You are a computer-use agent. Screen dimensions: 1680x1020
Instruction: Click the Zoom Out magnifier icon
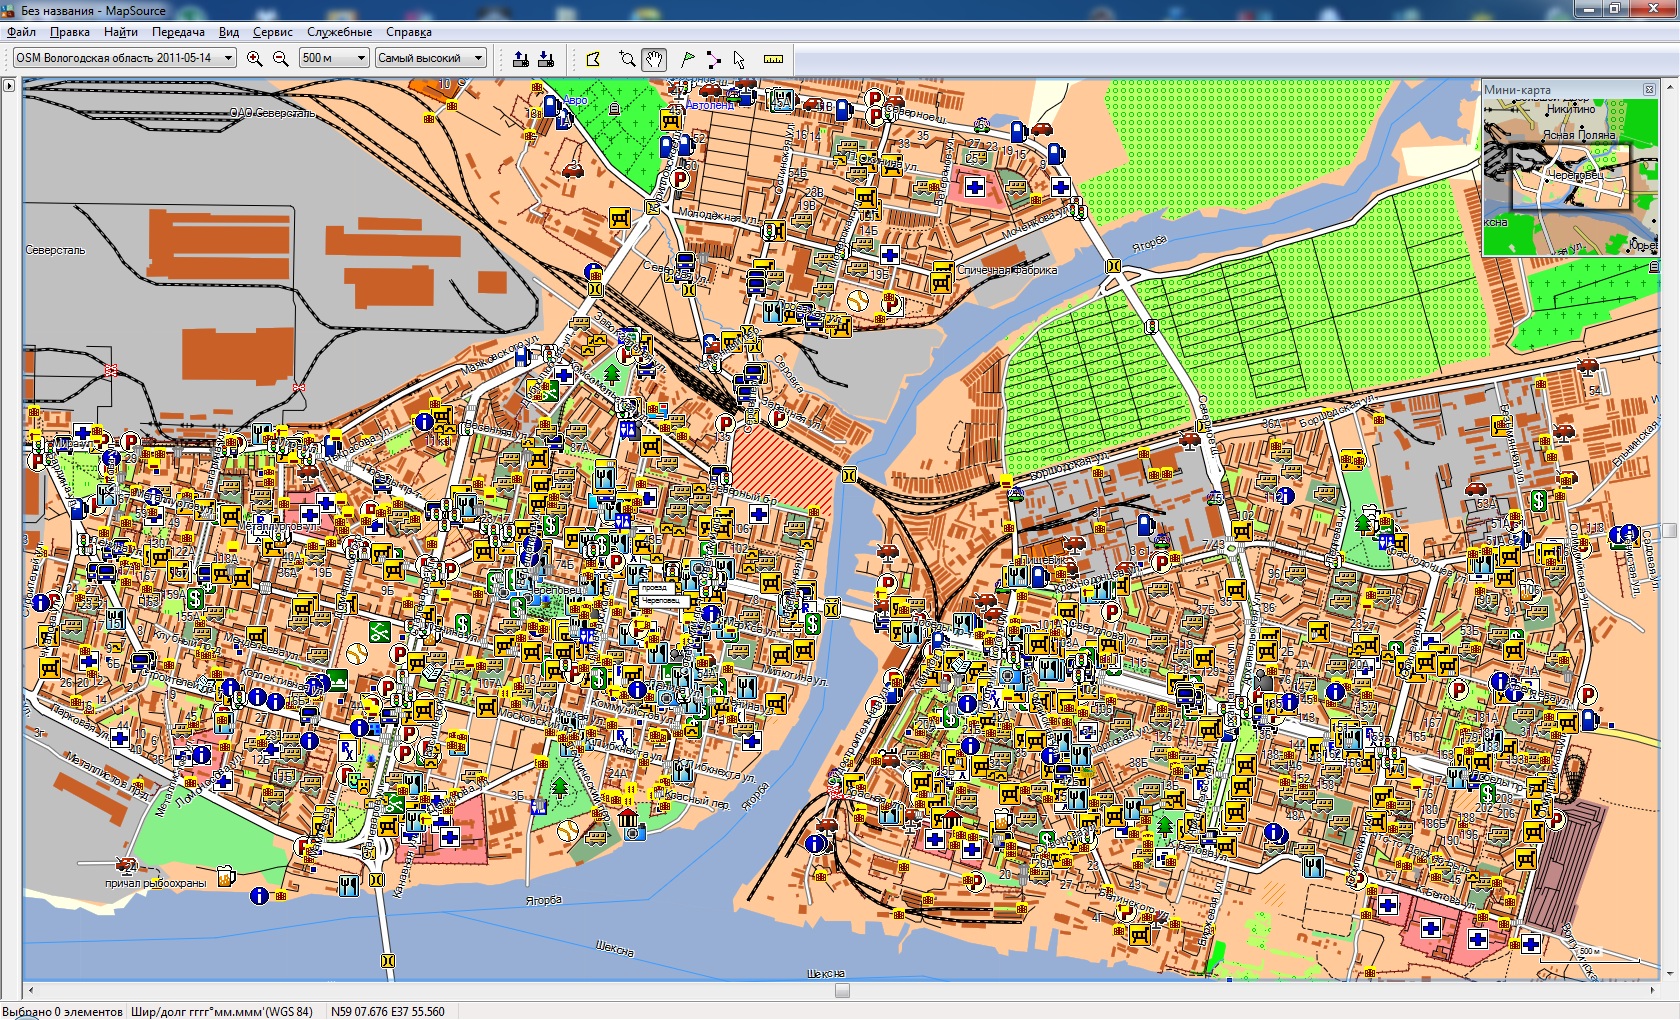[x=281, y=59]
